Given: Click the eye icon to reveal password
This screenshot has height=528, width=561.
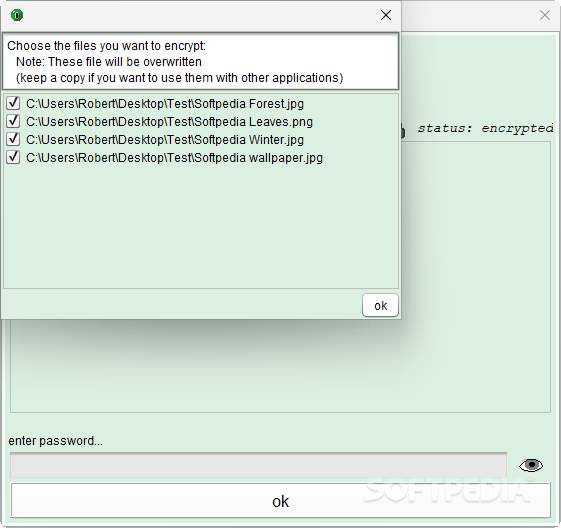Looking at the screenshot, I should point(531,465).
